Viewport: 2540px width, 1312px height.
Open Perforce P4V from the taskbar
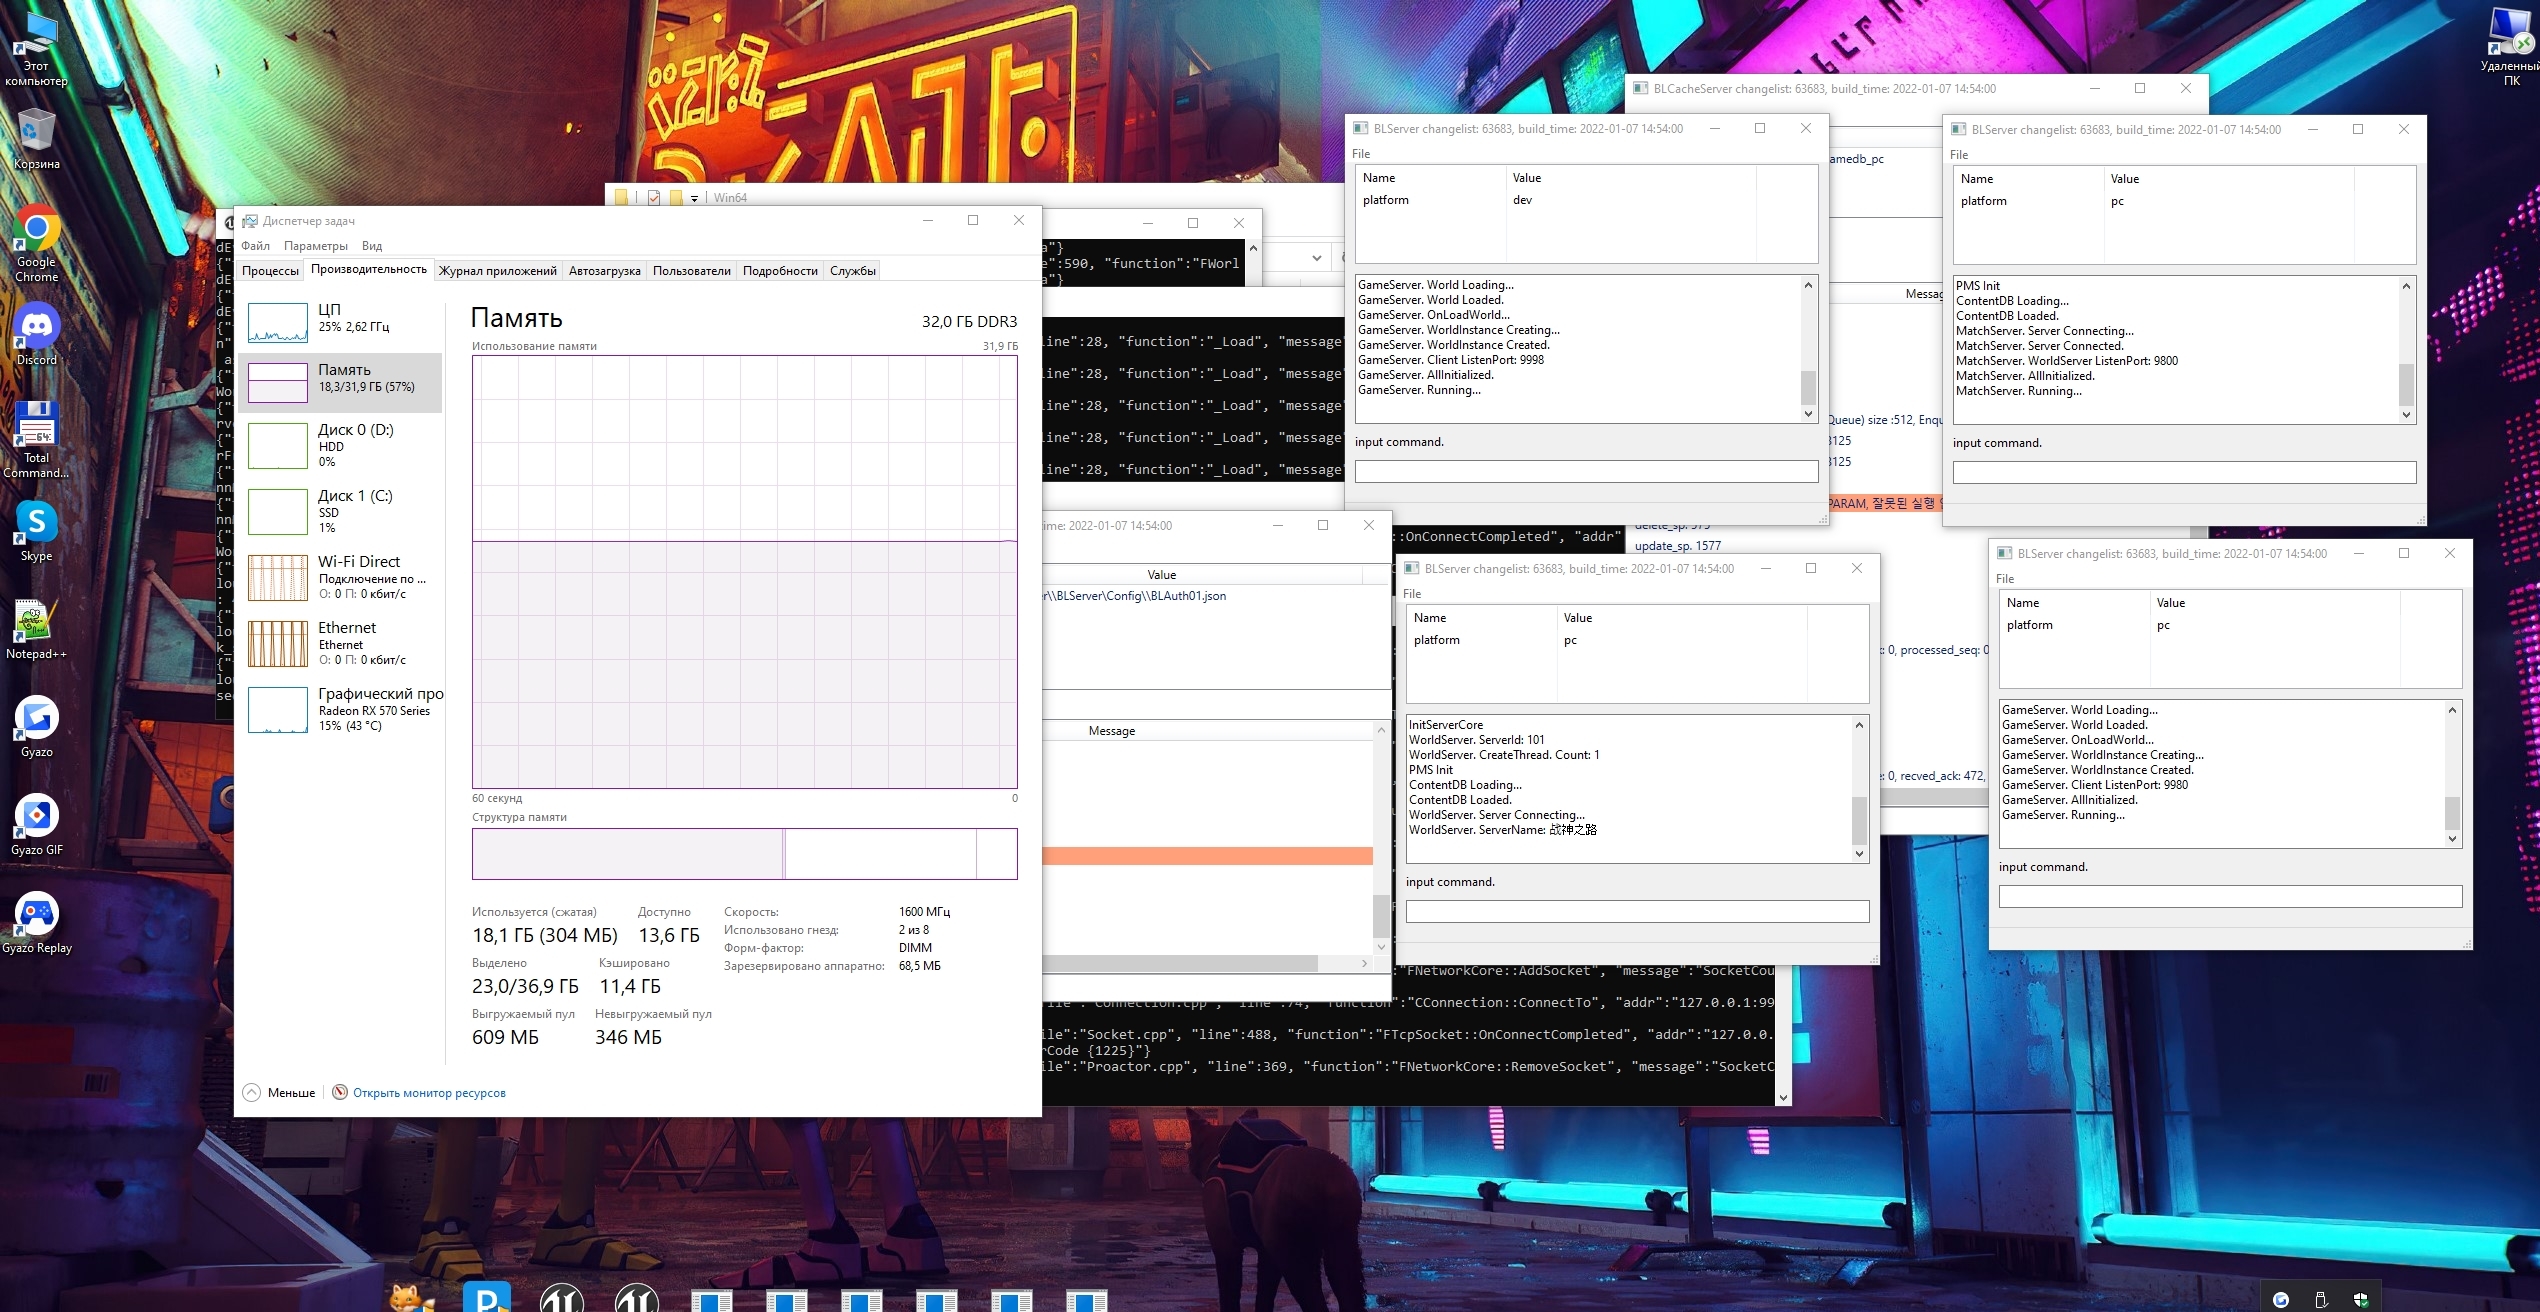point(487,1300)
